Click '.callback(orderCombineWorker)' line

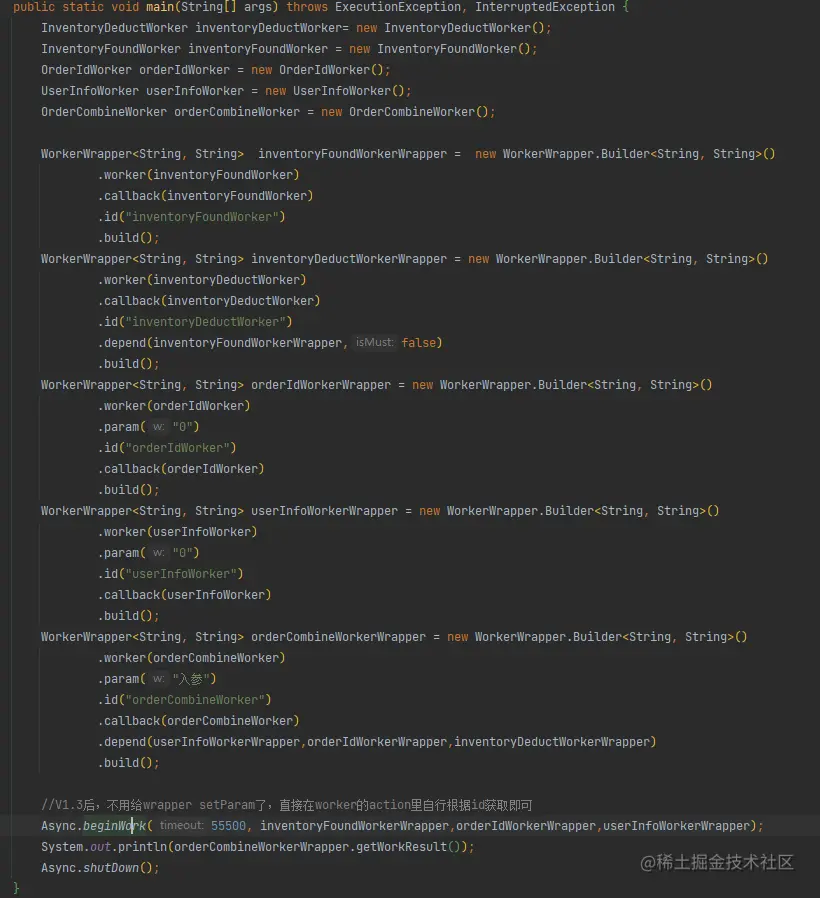[199, 721]
